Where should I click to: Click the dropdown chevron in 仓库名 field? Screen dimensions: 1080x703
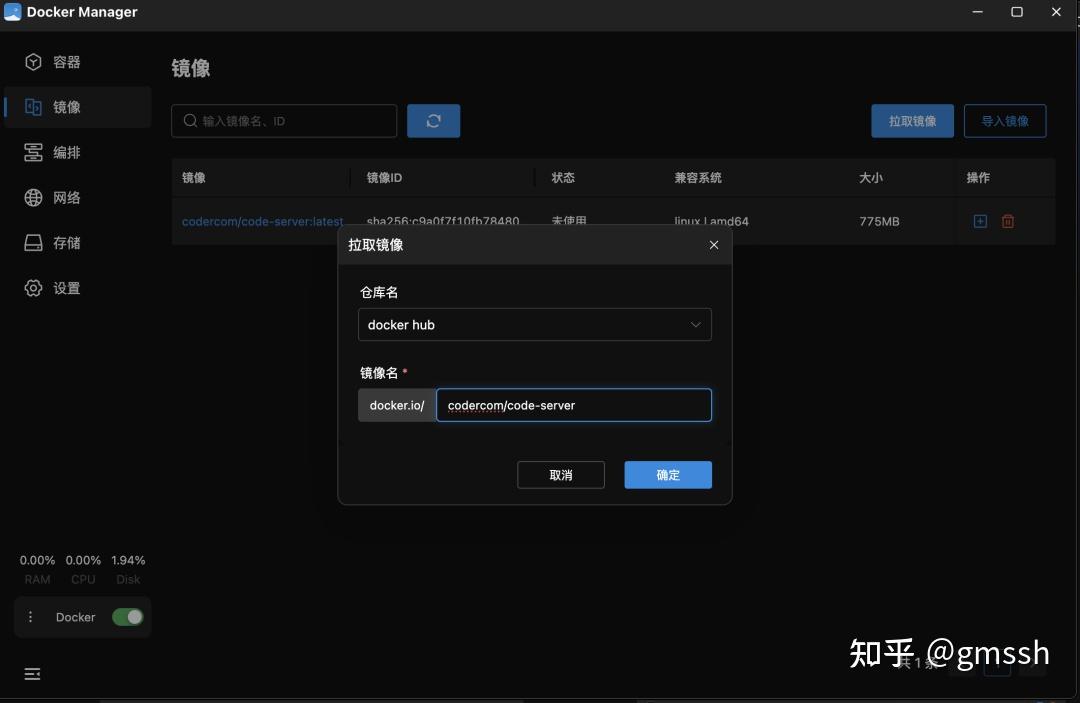pos(696,324)
